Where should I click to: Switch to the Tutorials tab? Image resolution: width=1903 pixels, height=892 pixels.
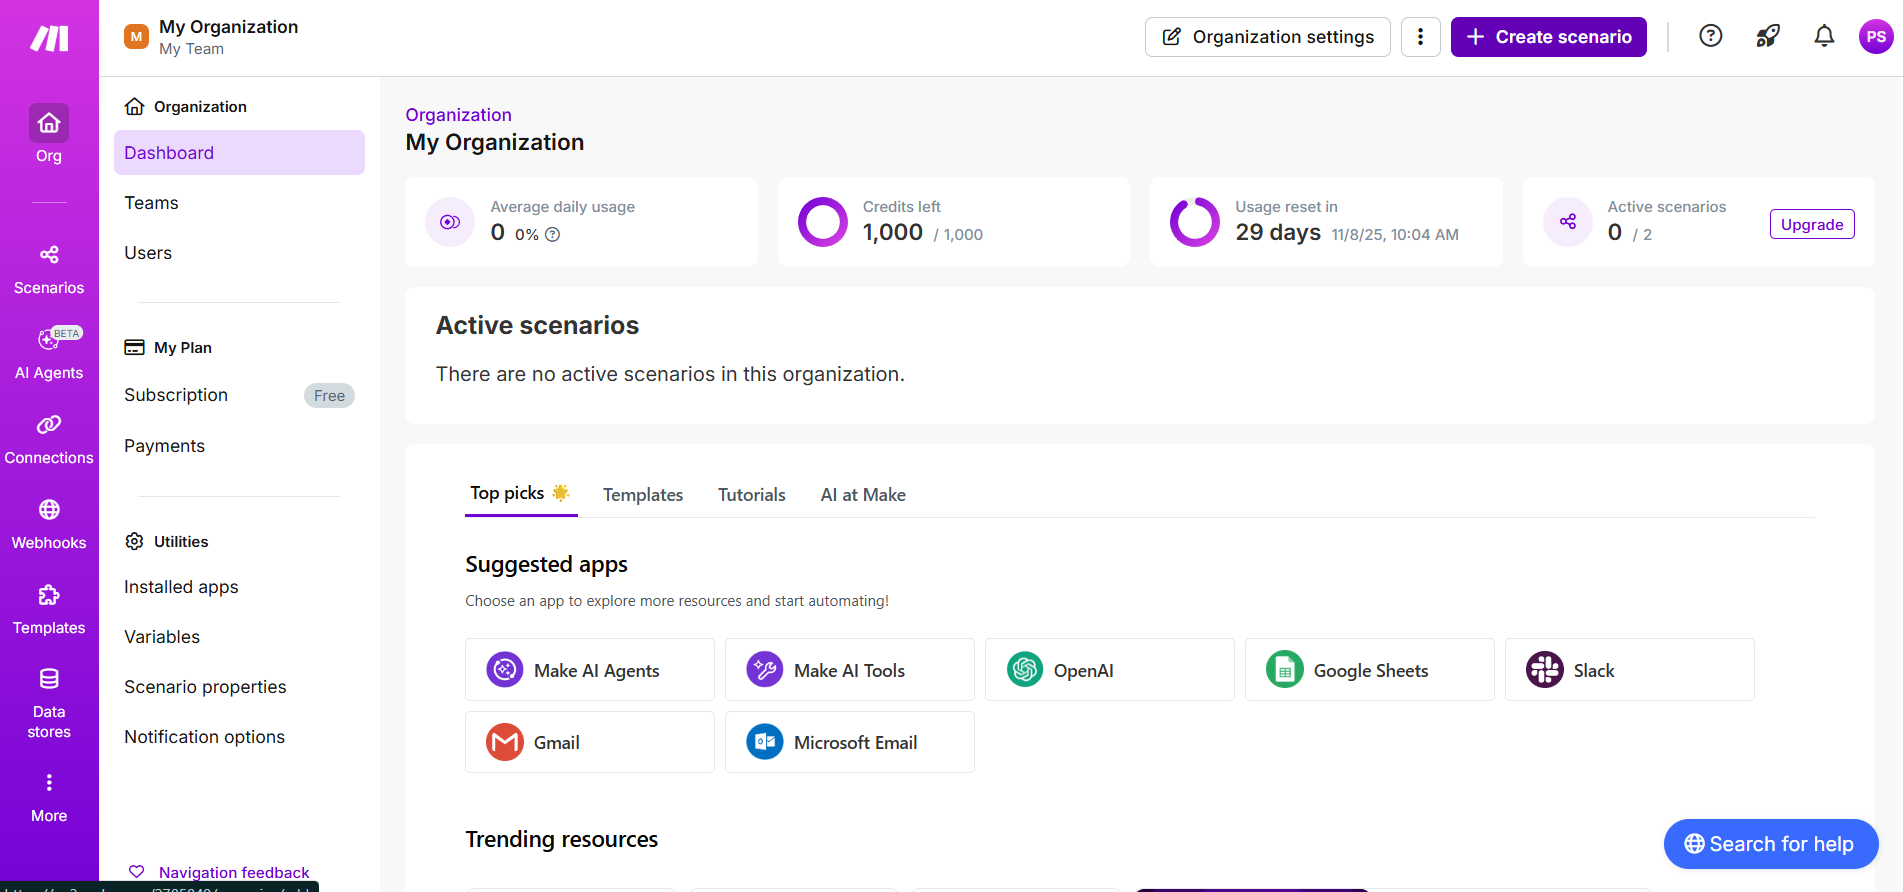[x=752, y=495]
